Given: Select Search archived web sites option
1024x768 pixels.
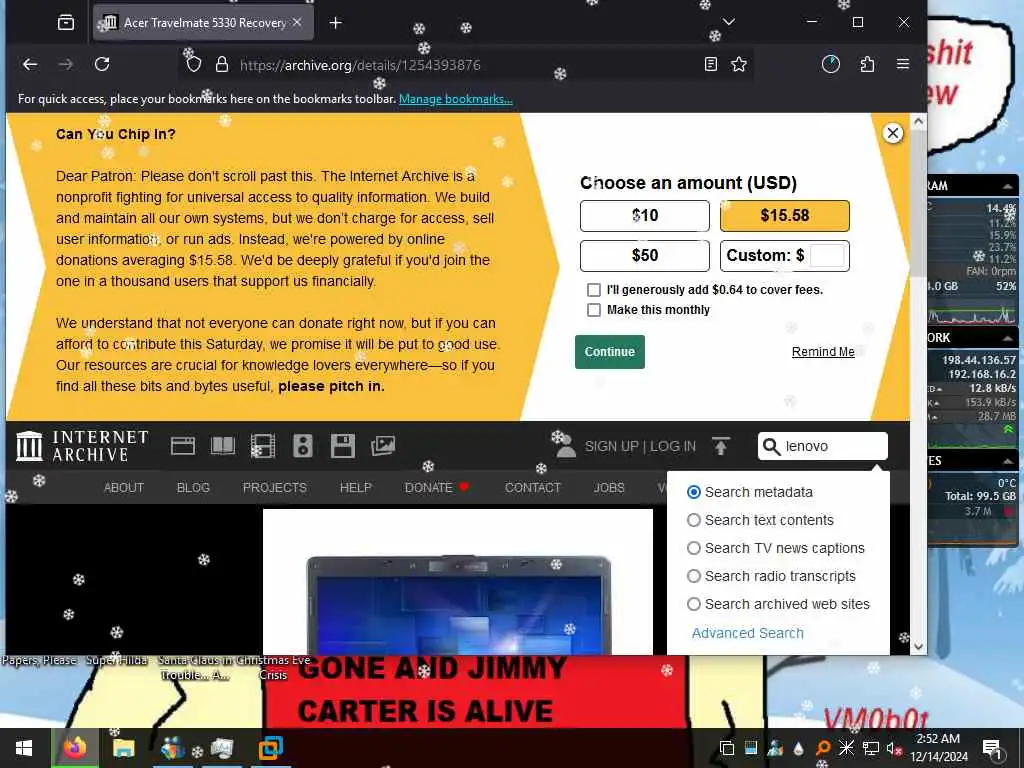Looking at the screenshot, I should pos(694,604).
